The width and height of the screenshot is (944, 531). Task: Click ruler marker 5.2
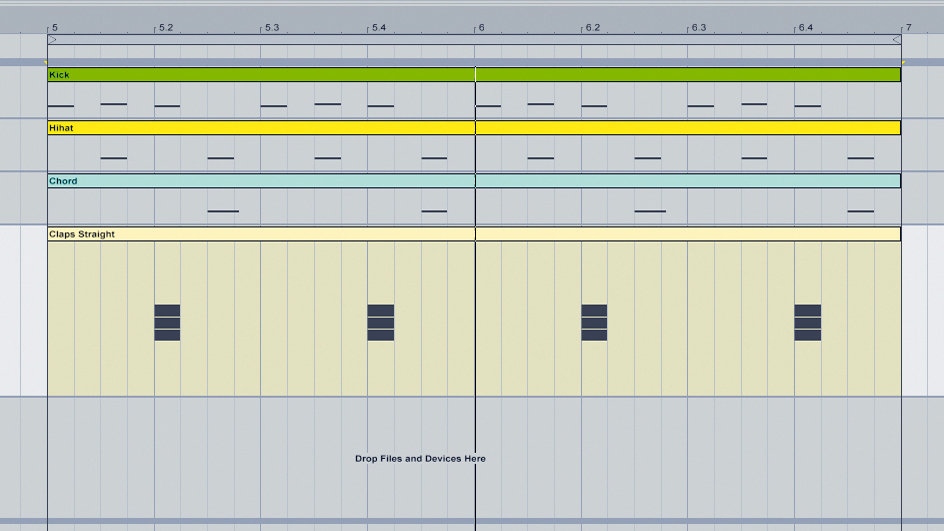point(166,28)
